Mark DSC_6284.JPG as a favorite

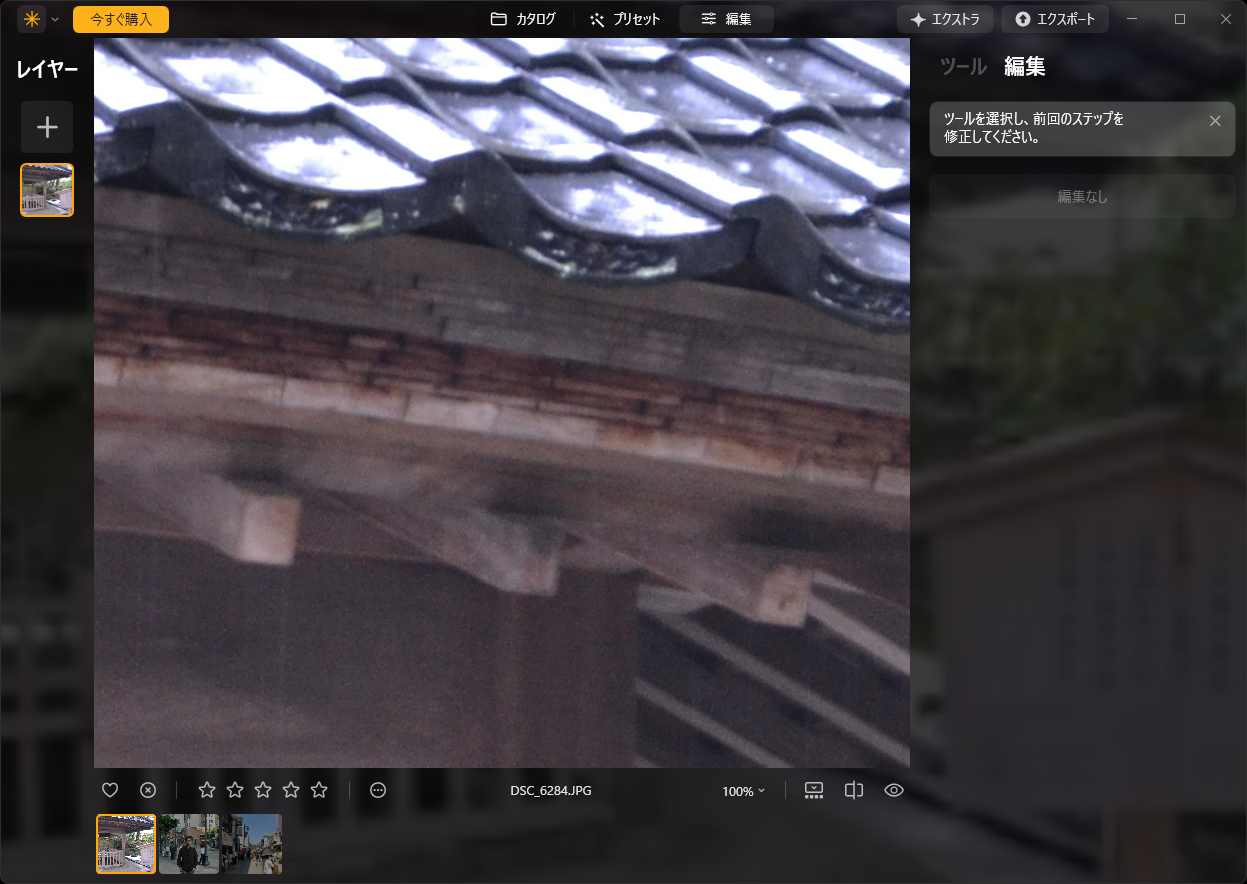pyautogui.click(x=110, y=789)
